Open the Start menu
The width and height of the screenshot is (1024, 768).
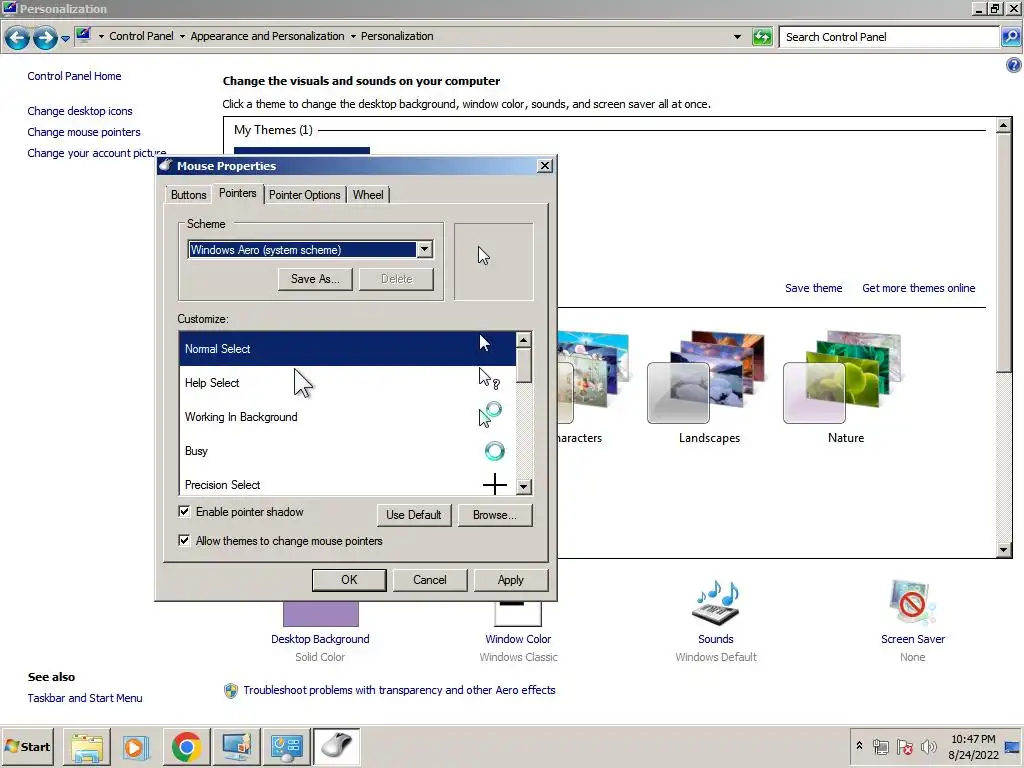coord(27,746)
